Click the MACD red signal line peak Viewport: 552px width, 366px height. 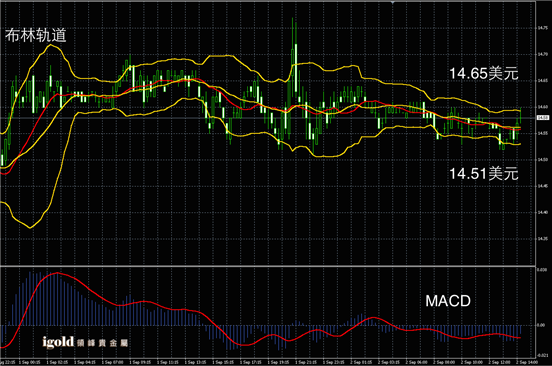57,273
